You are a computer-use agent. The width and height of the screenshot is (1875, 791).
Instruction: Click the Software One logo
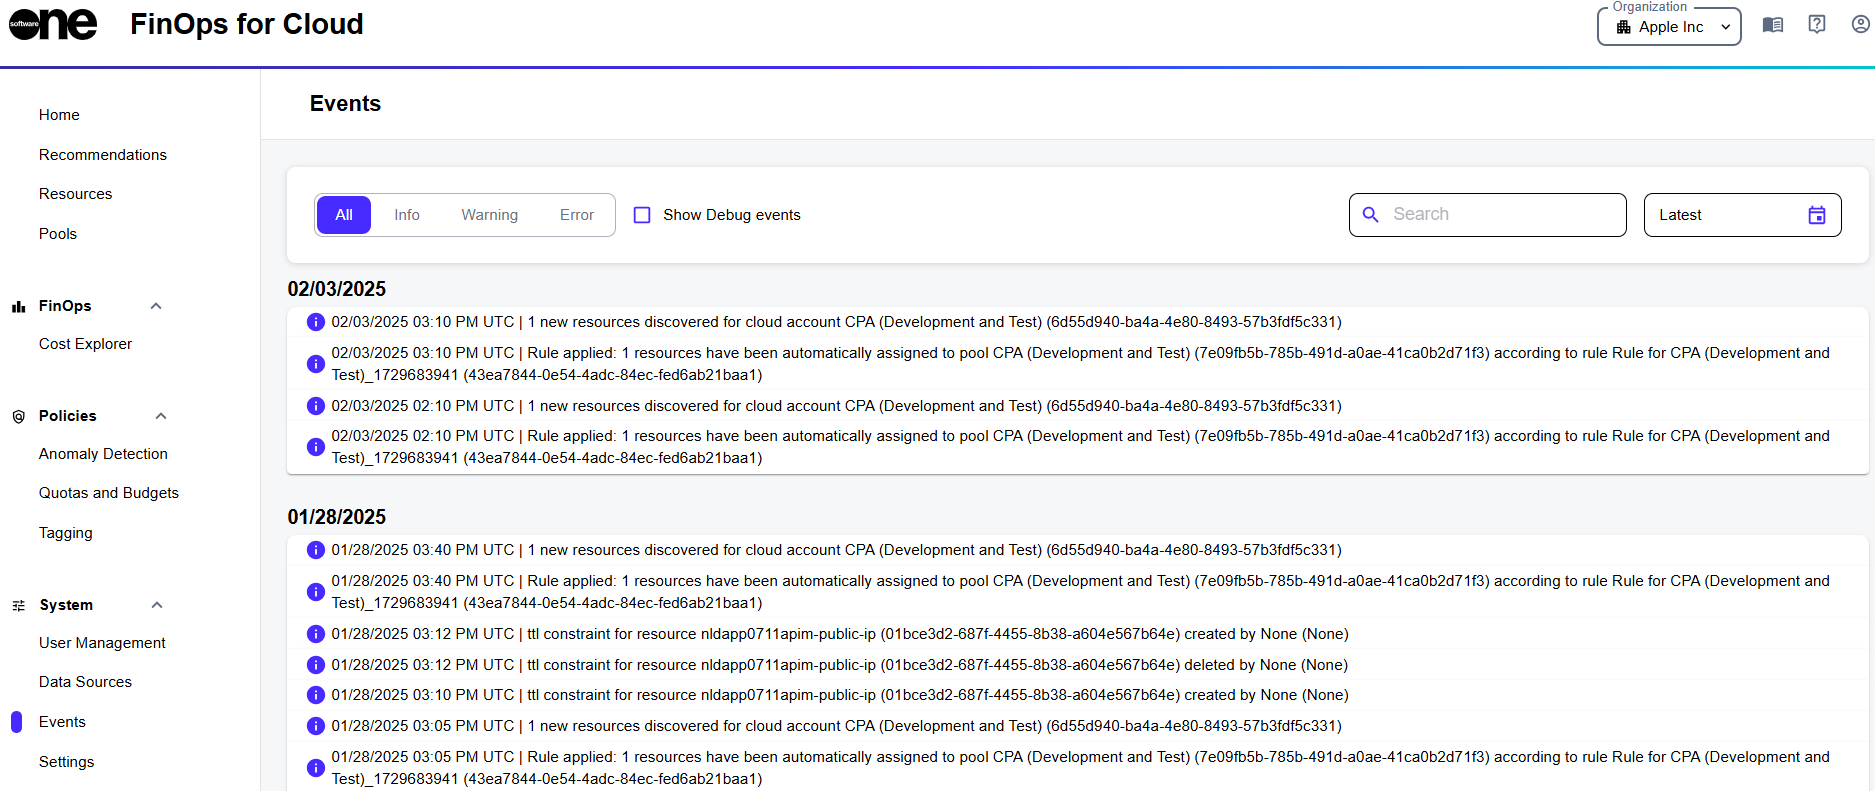(53, 24)
